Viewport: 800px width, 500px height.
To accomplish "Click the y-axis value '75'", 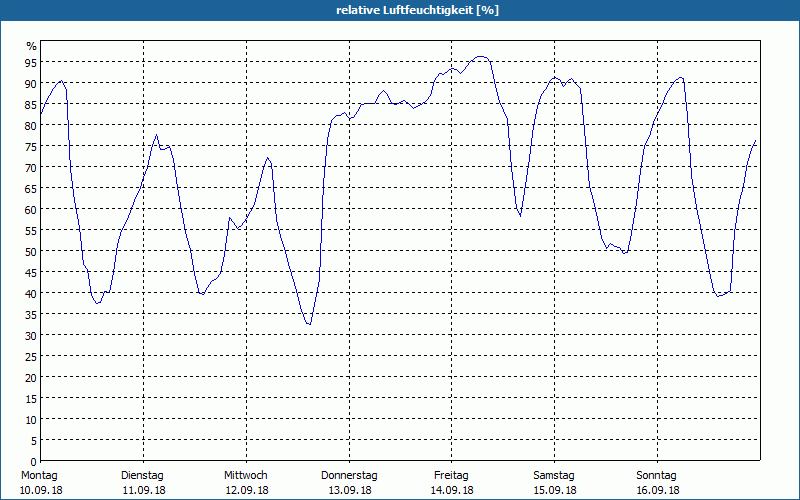I will [x=31, y=146].
